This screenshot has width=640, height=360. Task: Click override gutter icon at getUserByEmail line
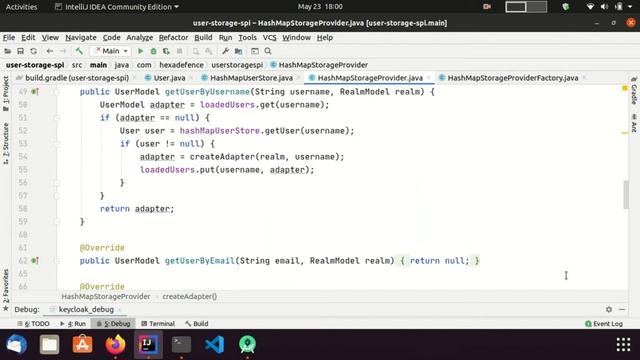point(35,260)
